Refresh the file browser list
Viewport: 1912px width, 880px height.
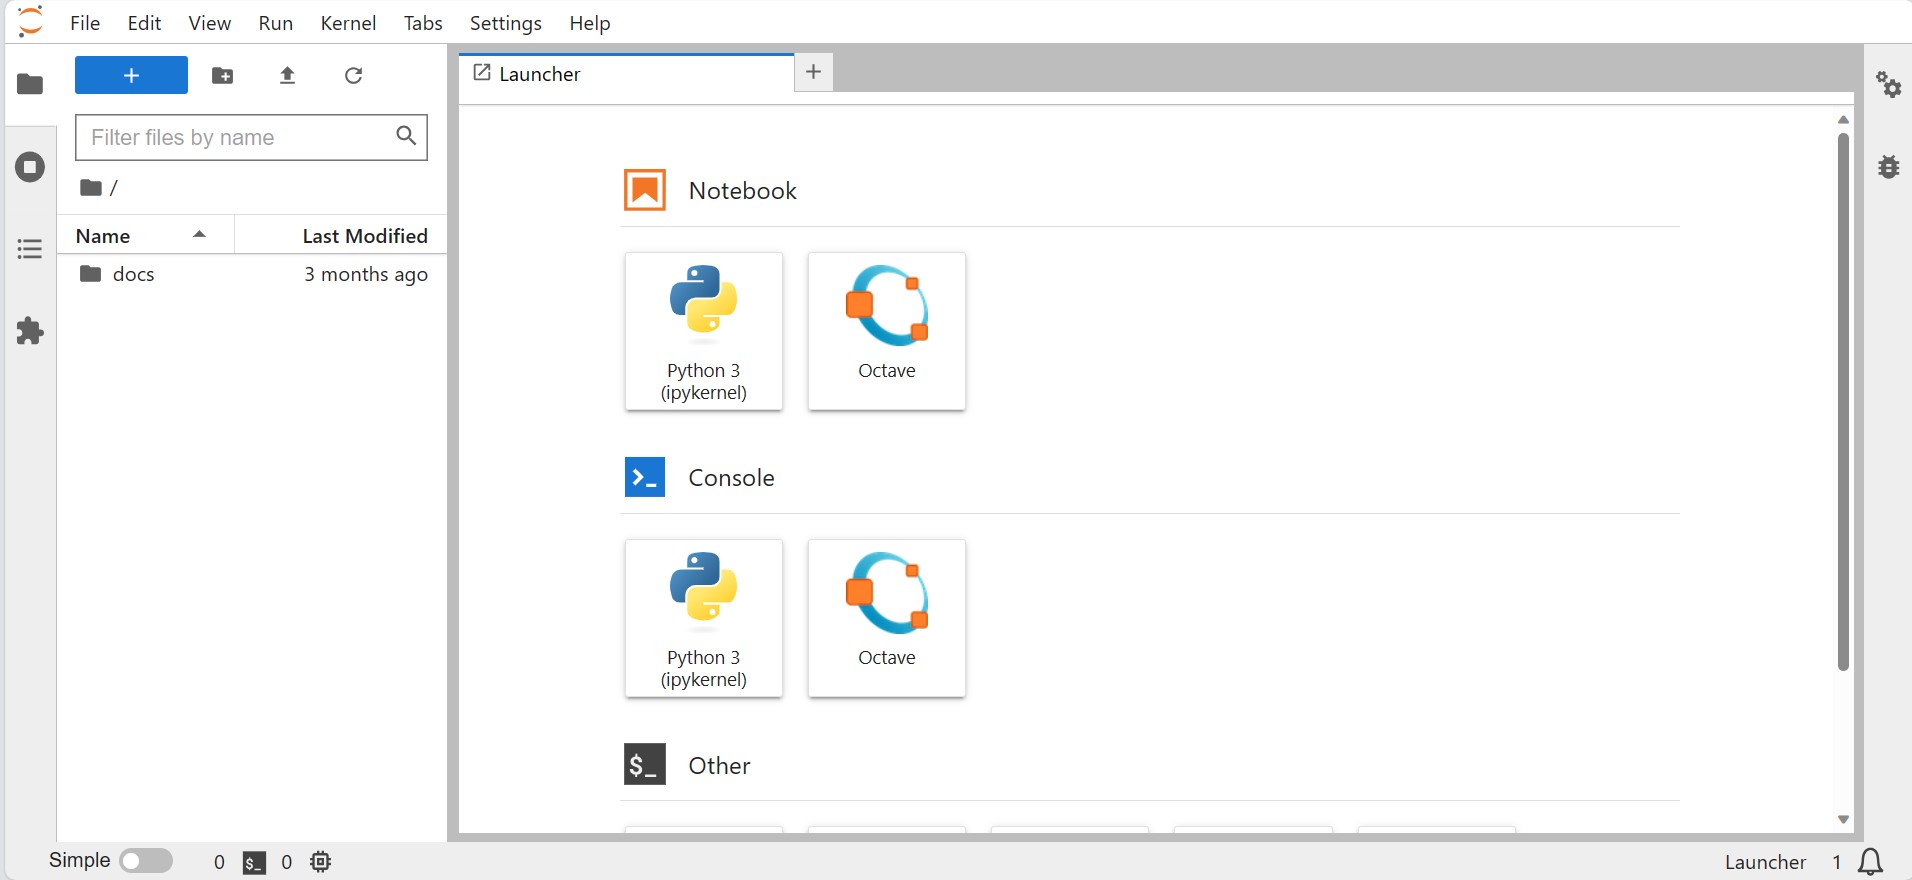pyautogui.click(x=353, y=76)
